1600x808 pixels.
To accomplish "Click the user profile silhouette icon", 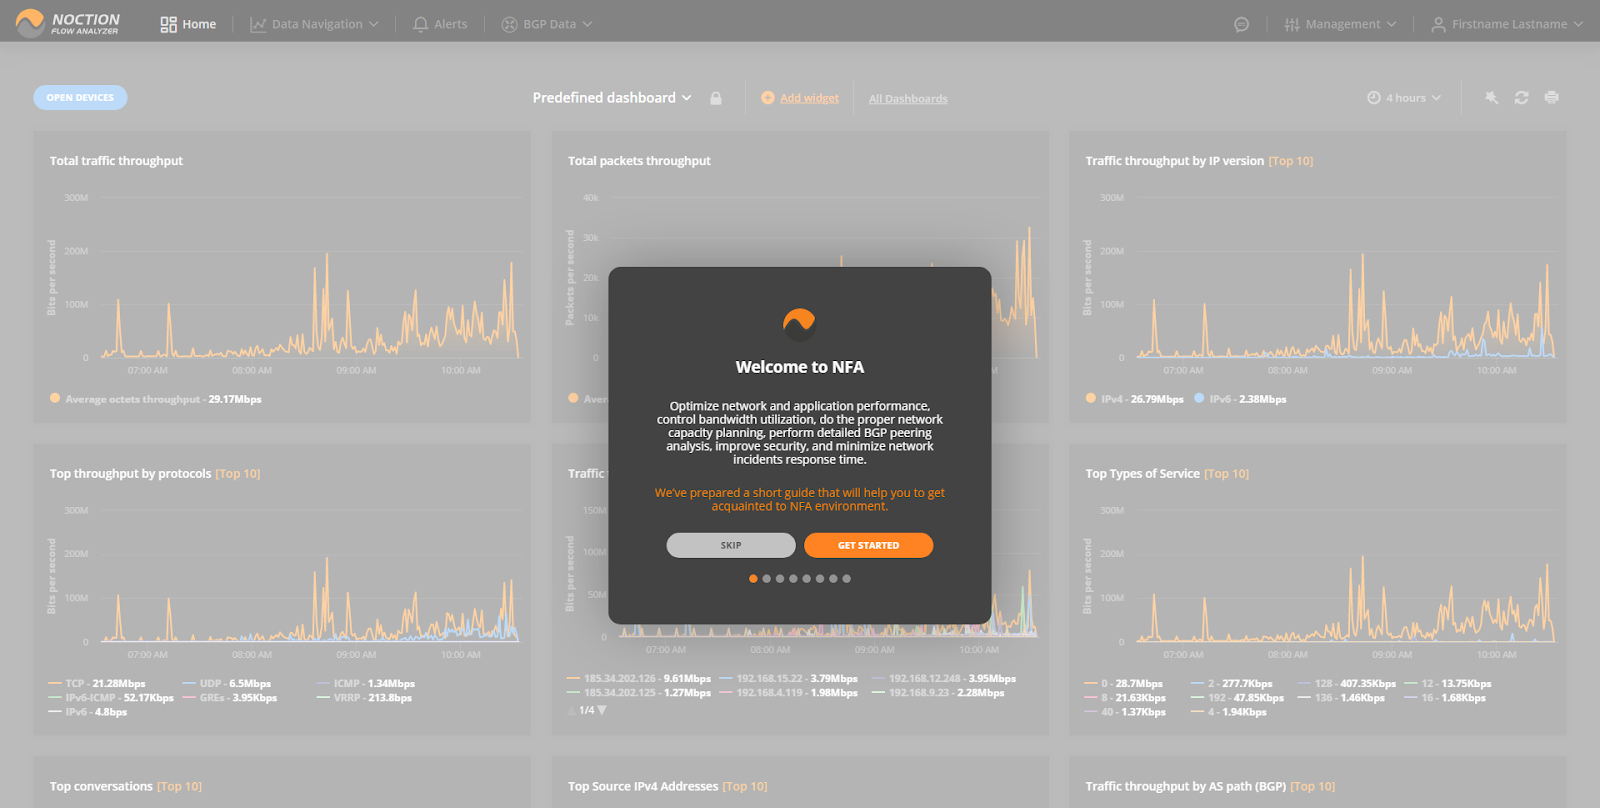I will point(1438,24).
